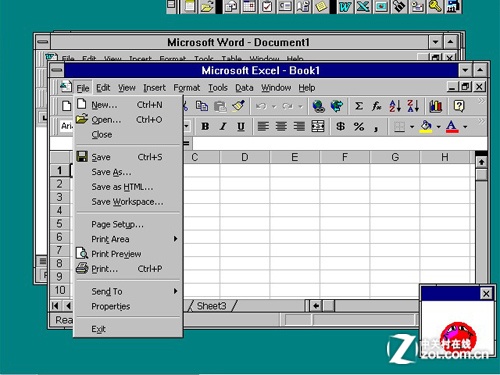Apply the yellow Fill Color button
This screenshot has height=375, width=500.
tap(426, 127)
